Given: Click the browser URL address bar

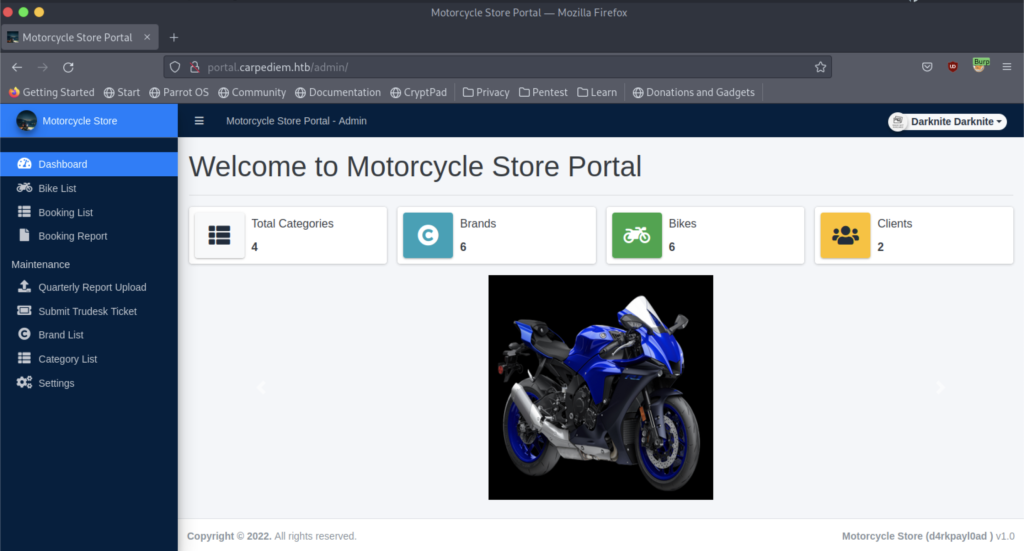Looking at the screenshot, I should click(500, 67).
